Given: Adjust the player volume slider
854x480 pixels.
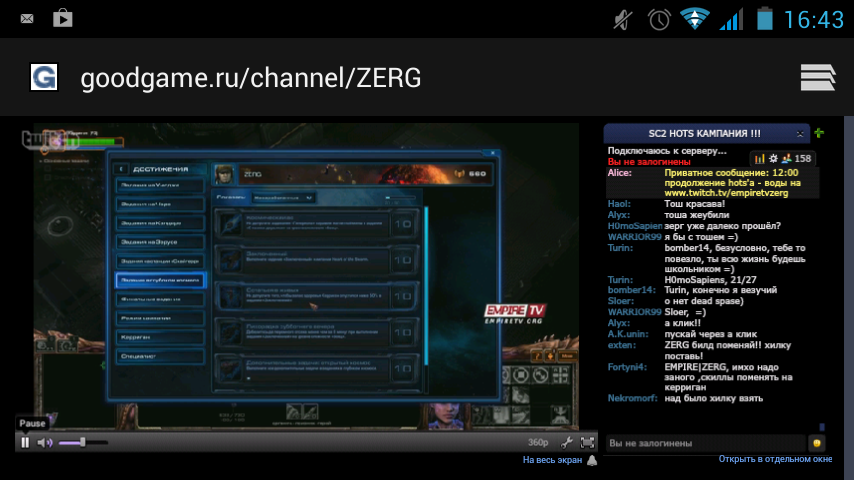Looking at the screenshot, I should 83,442.
